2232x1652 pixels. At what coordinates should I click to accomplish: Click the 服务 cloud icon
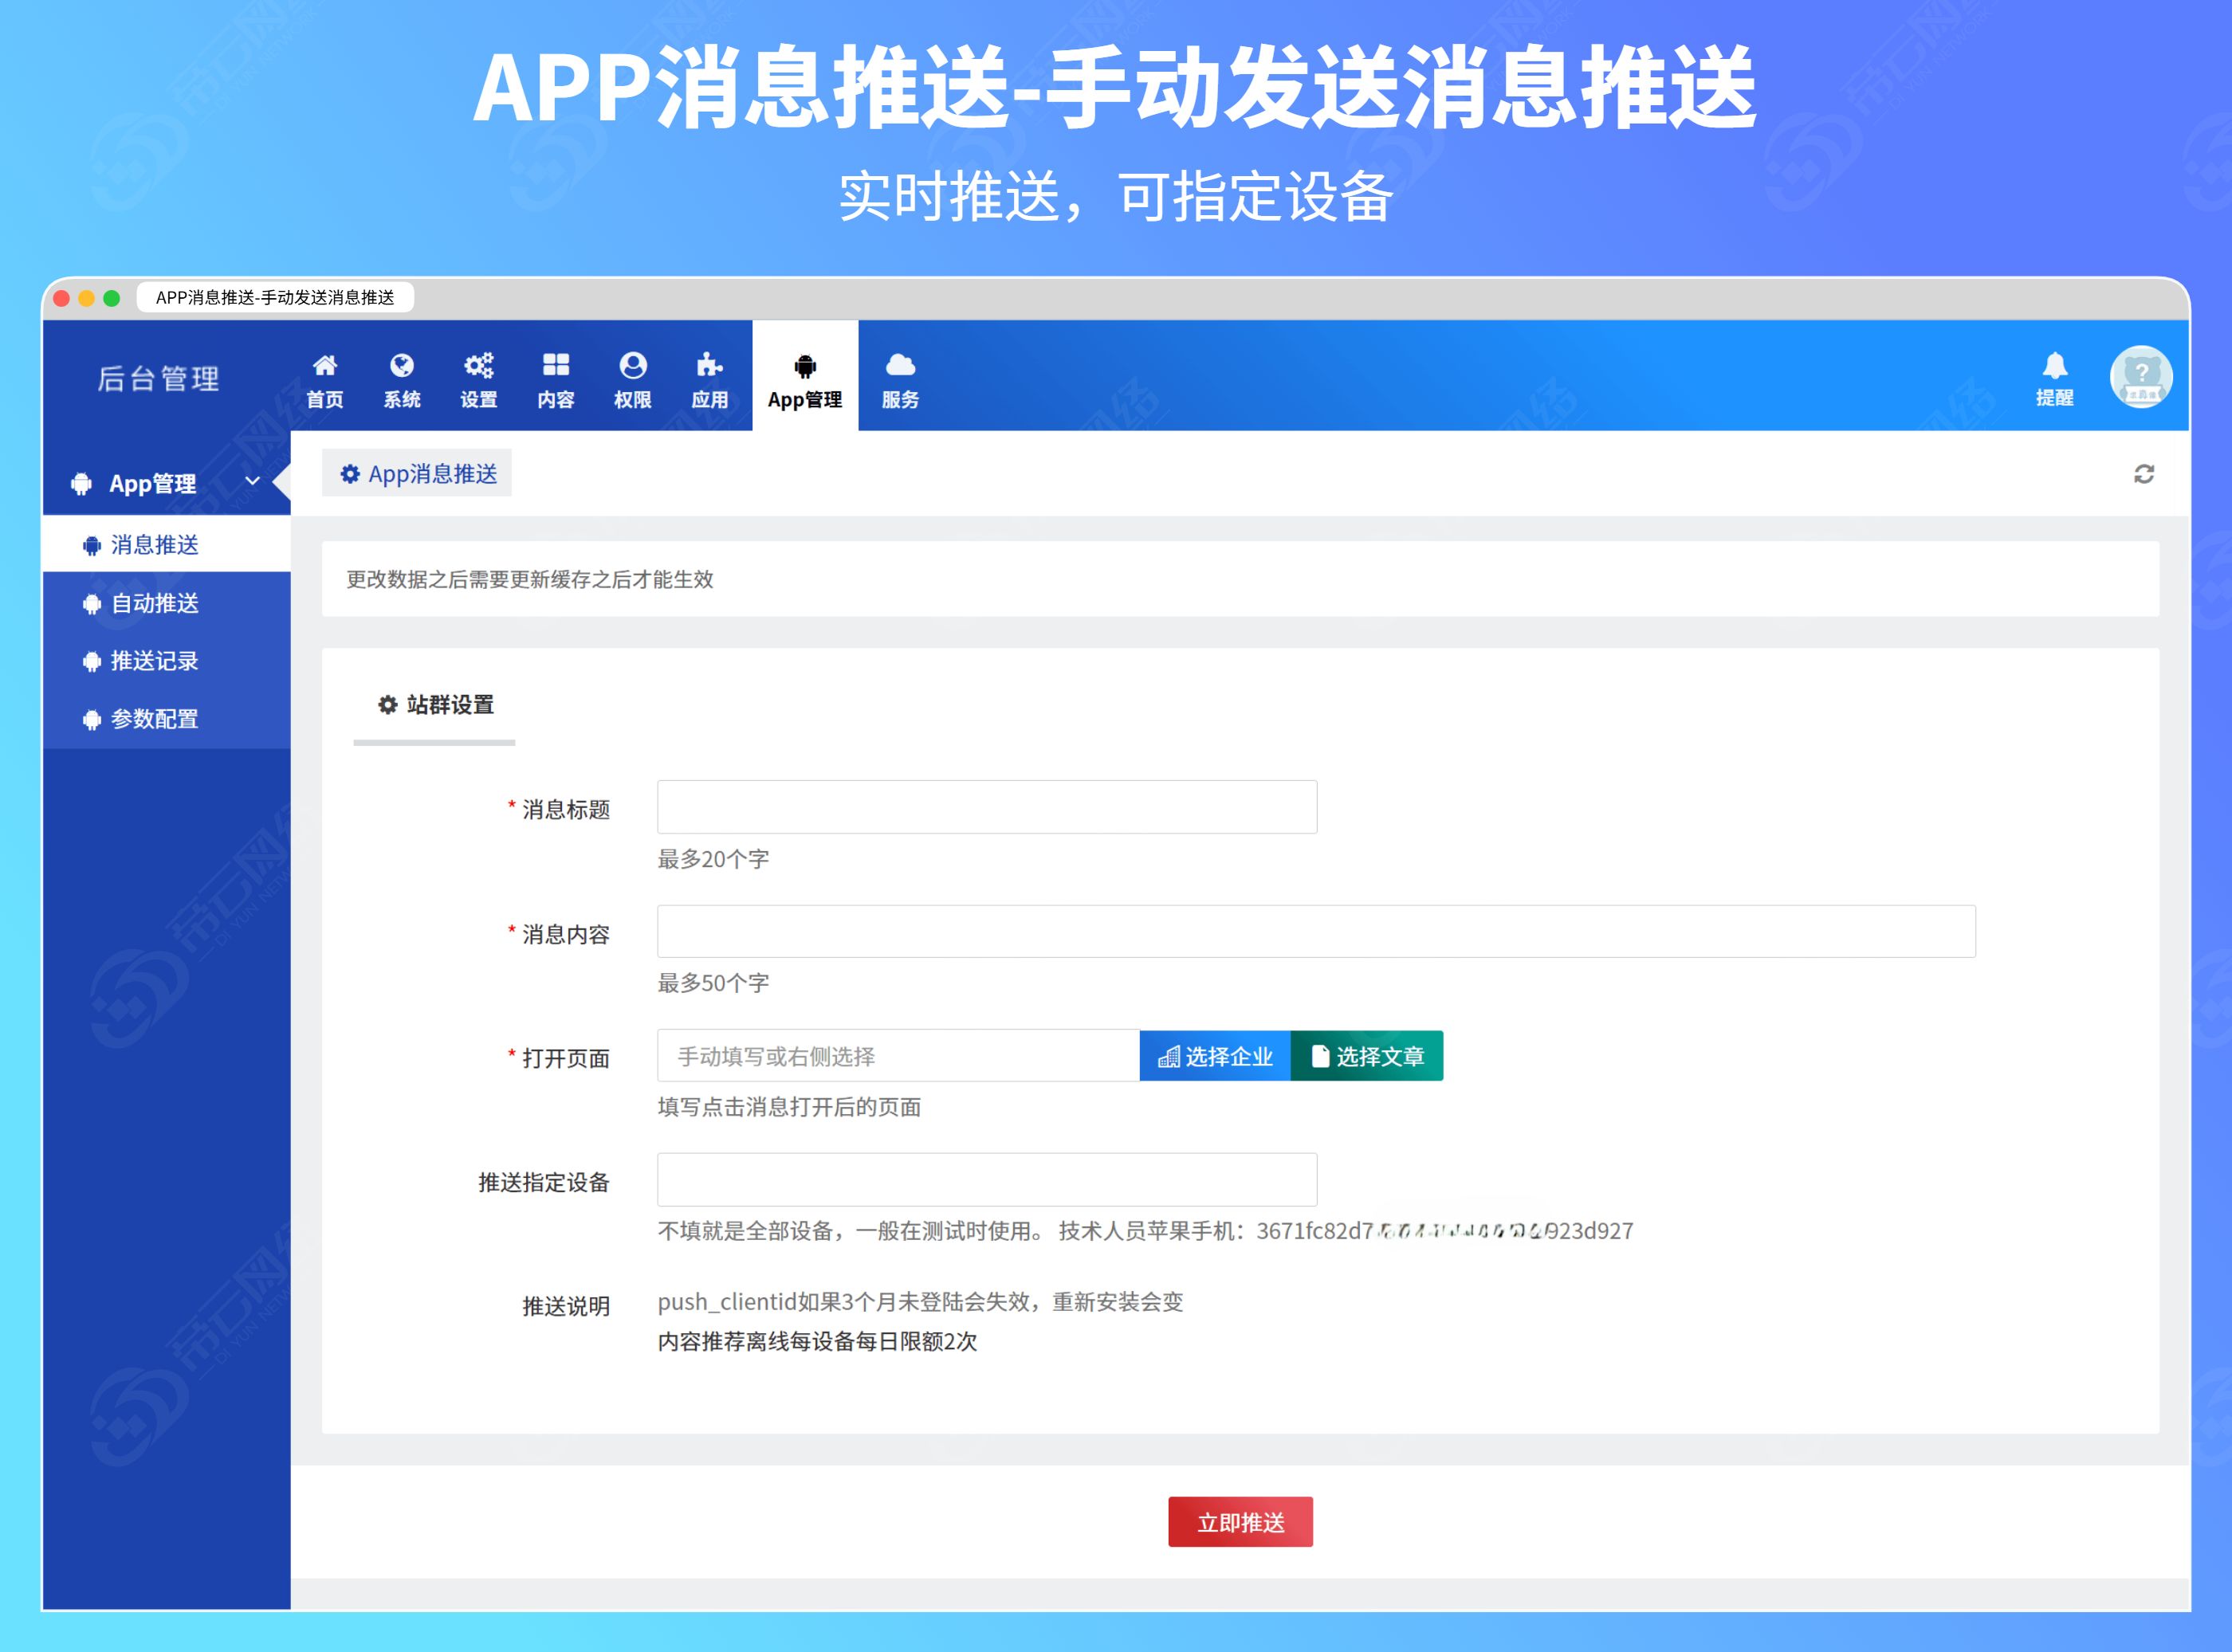point(900,366)
